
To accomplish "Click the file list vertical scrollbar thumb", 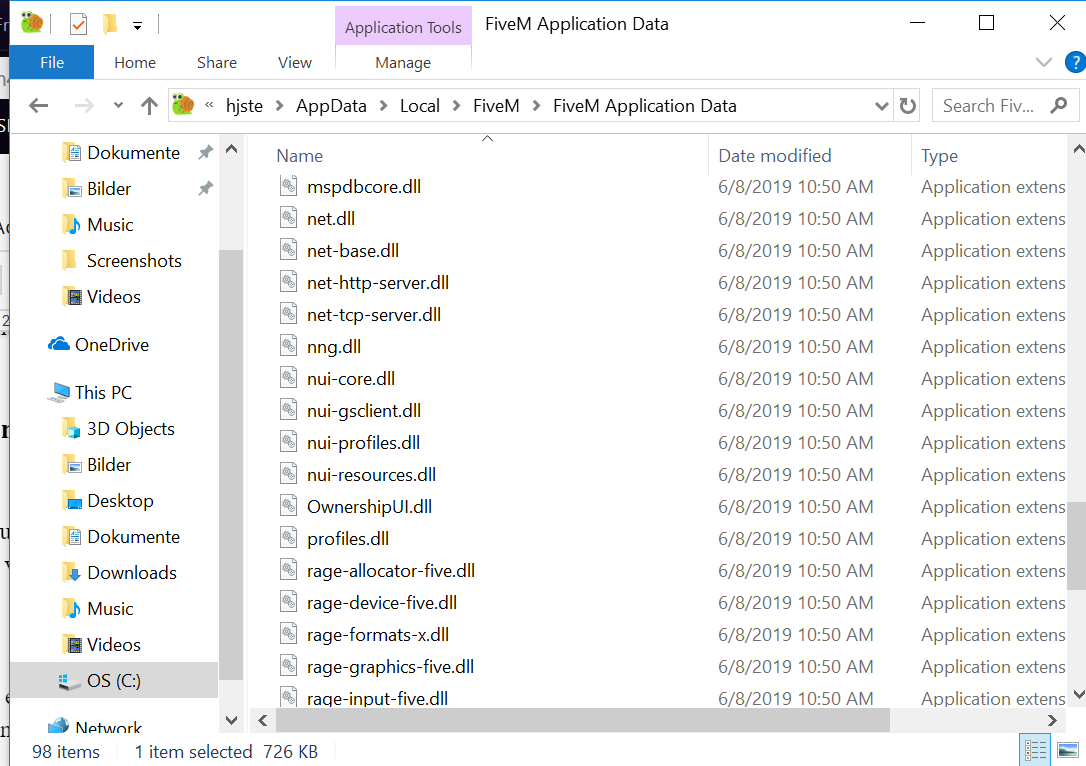I will tap(1077, 546).
